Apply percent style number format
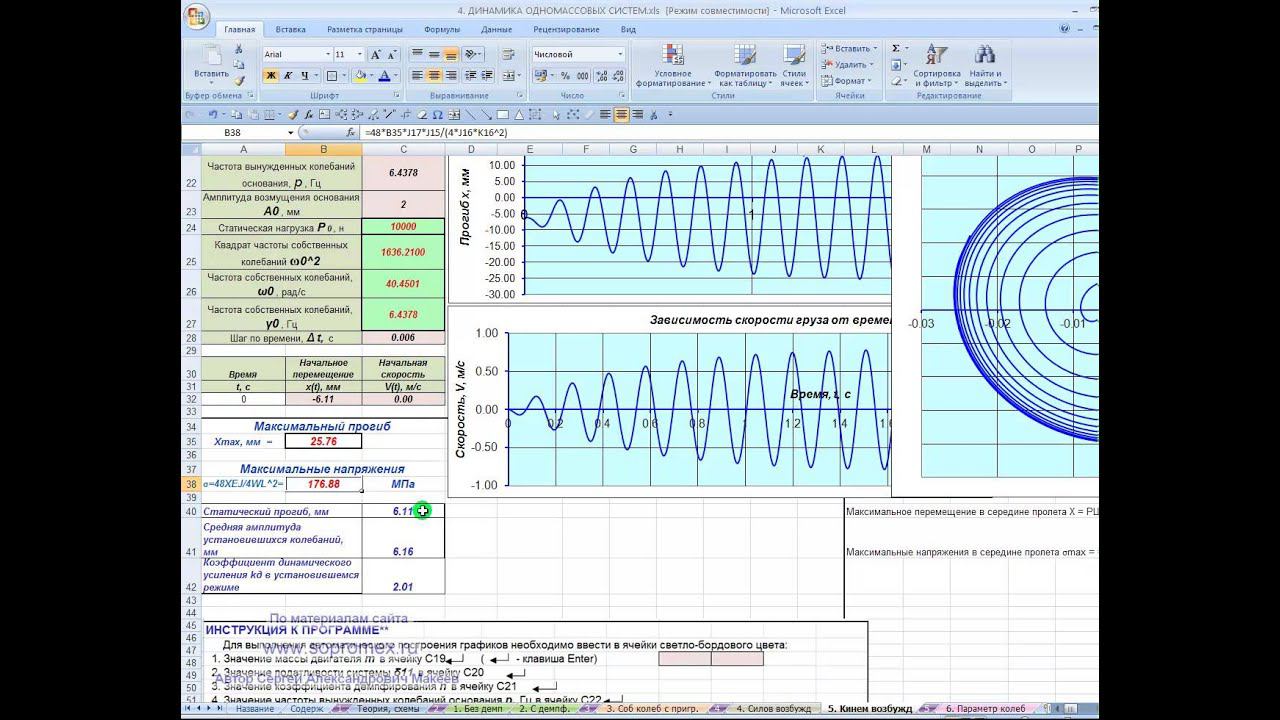 tap(565, 76)
